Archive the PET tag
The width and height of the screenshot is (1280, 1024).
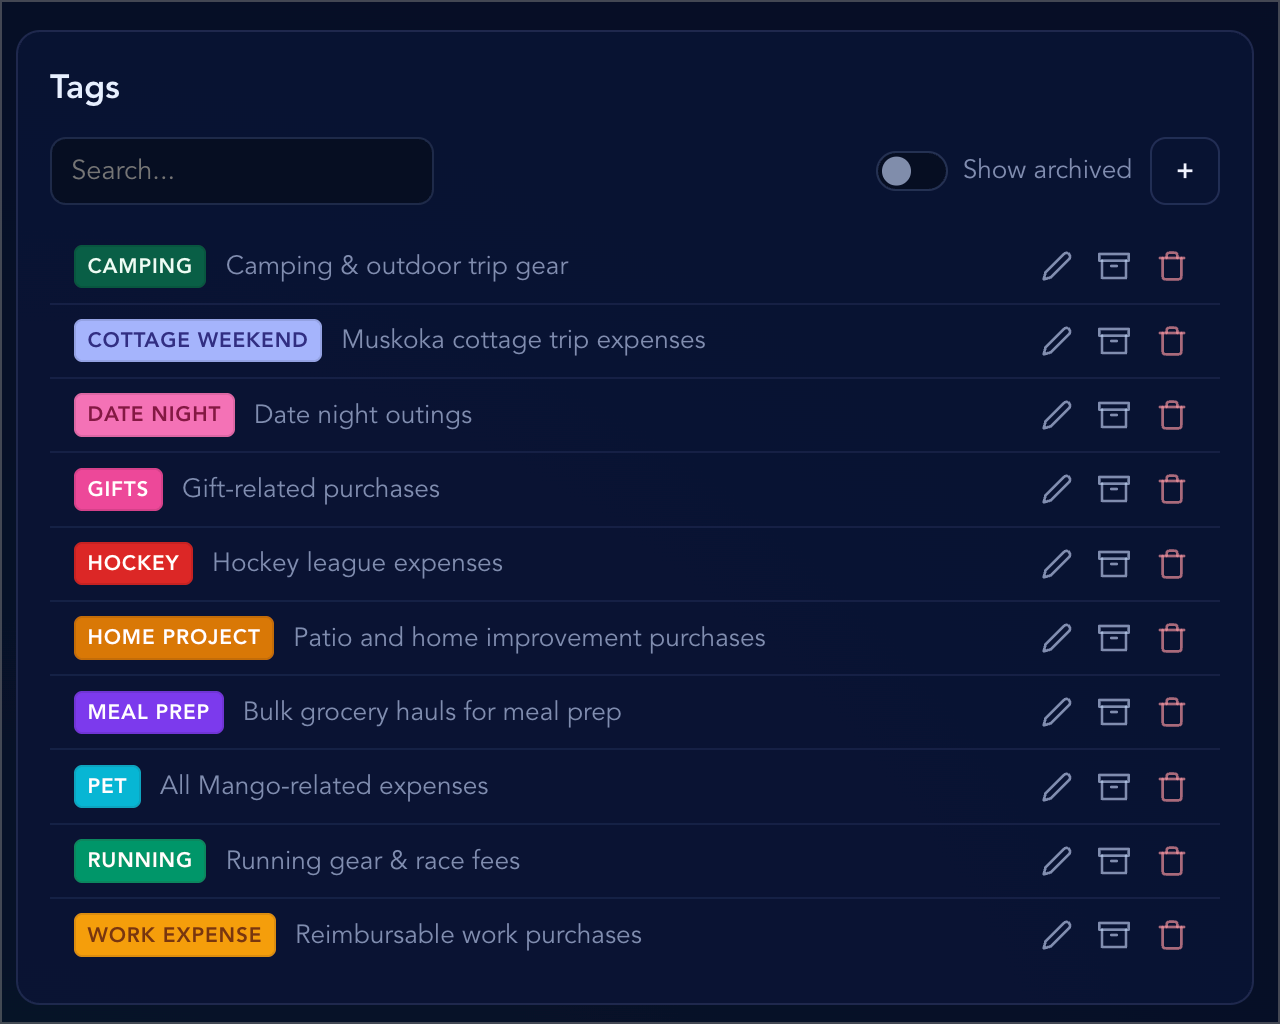click(x=1114, y=786)
